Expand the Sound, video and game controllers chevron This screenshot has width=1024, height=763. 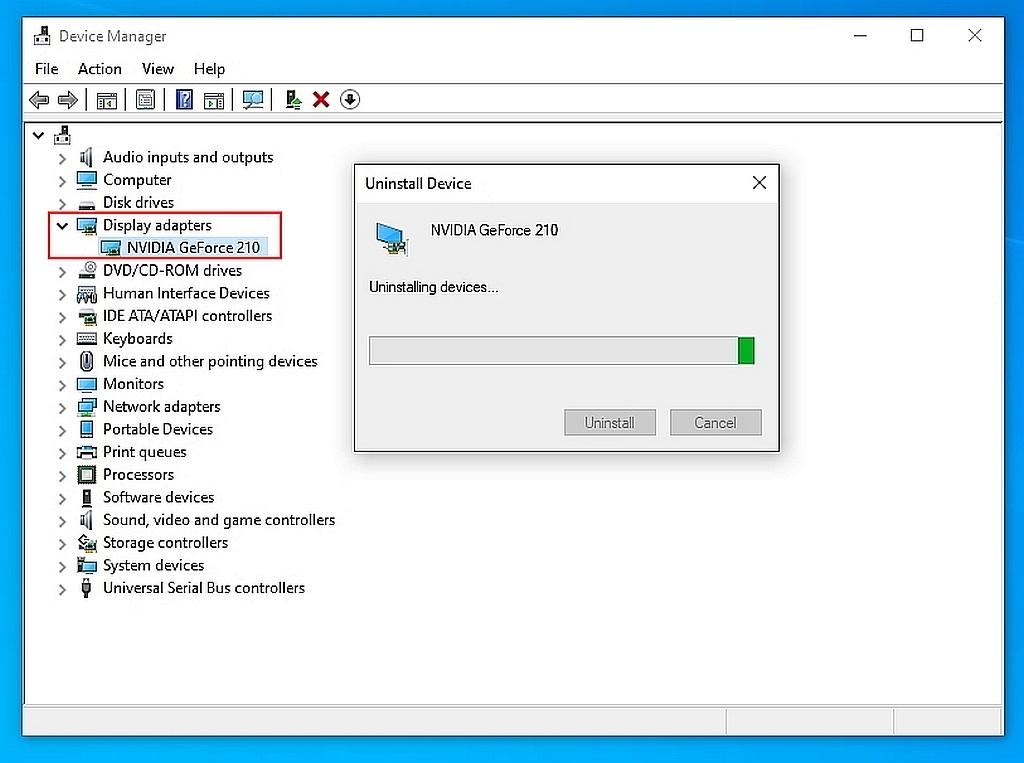[62, 521]
